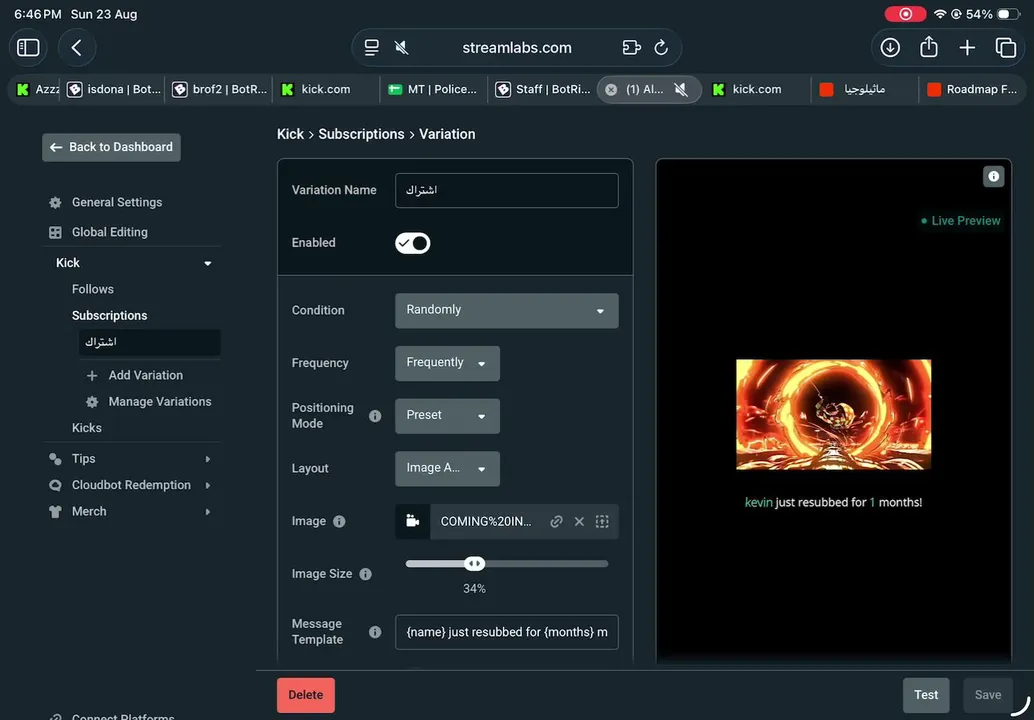Image resolution: width=1034 pixels, height=720 pixels.
Task: Open Follows in the sidebar
Action: (93, 289)
